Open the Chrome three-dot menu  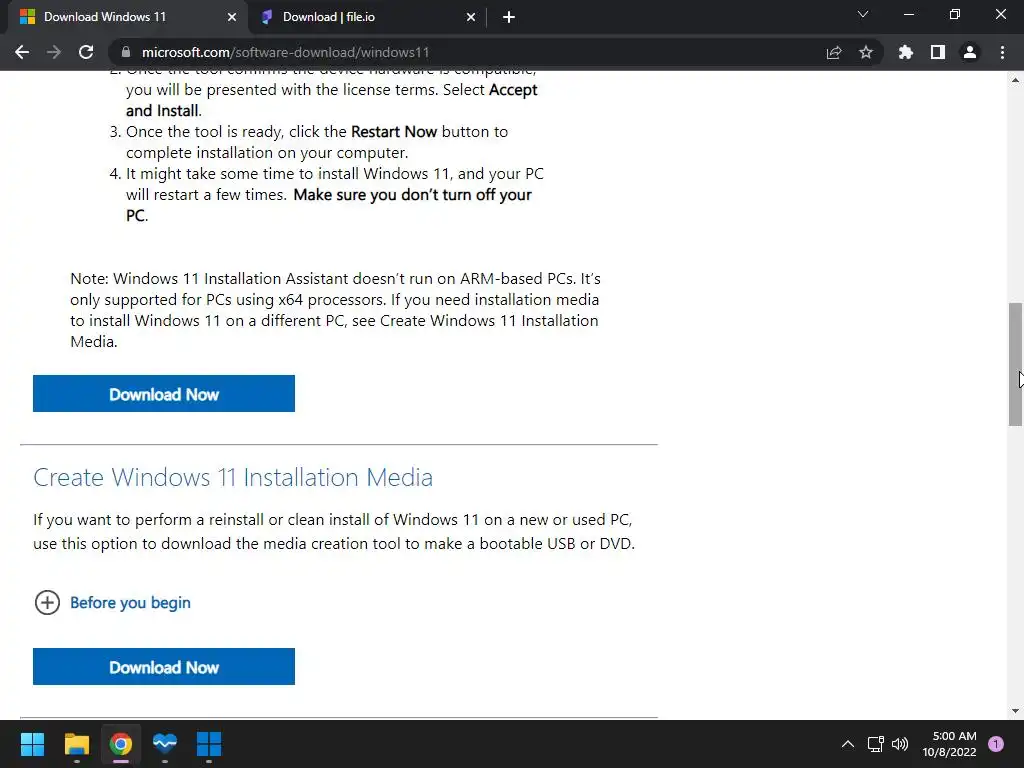[x=1002, y=52]
